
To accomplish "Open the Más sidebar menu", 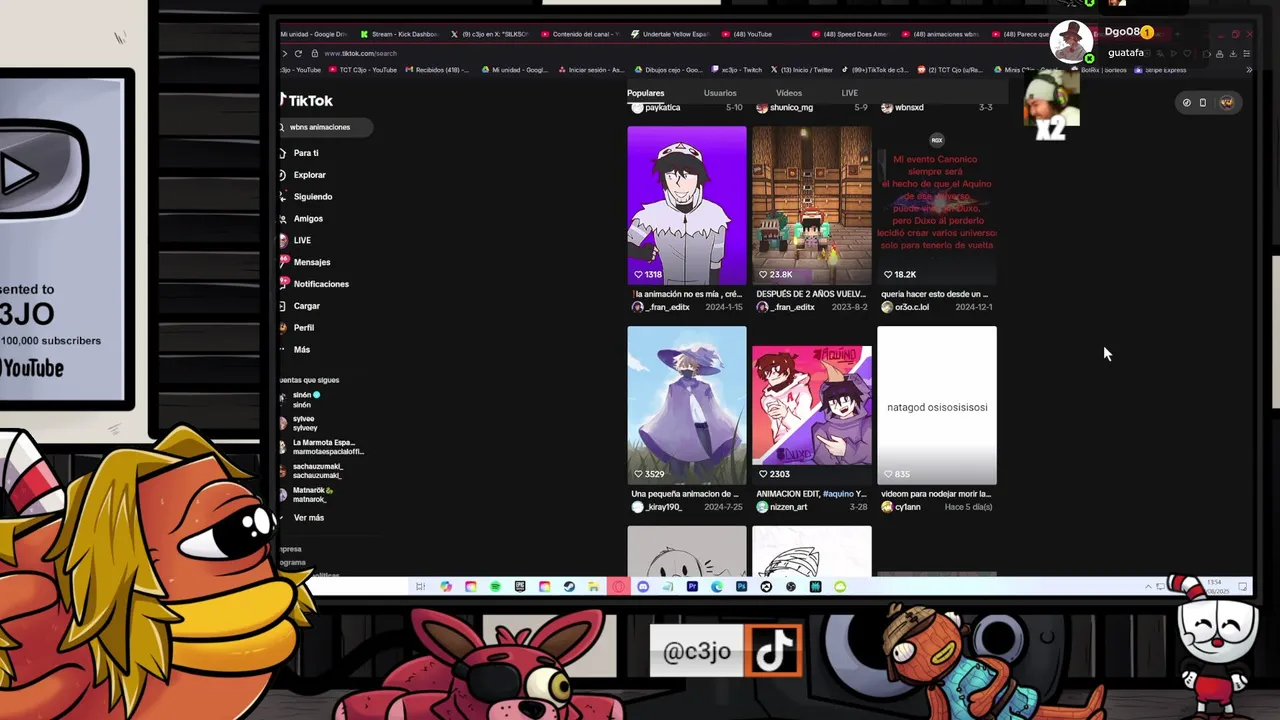I will (x=301, y=350).
